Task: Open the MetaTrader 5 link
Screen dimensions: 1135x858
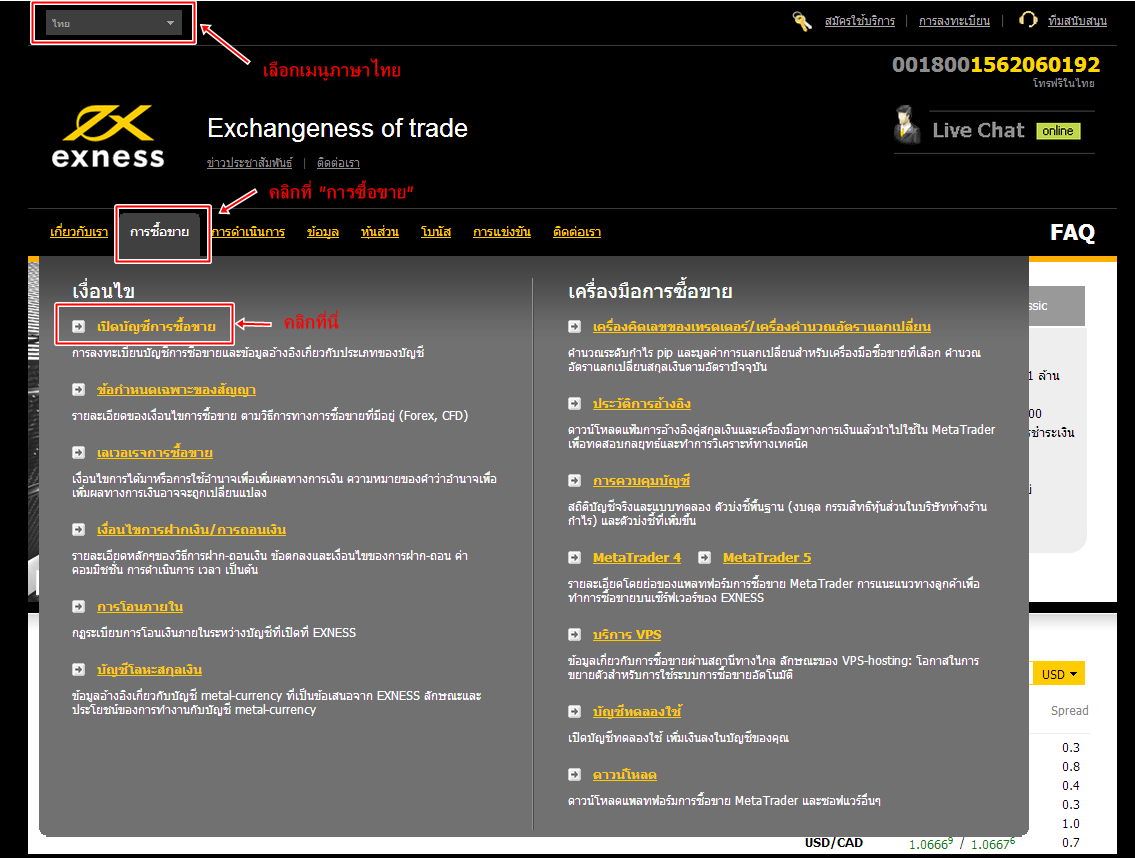Action: pyautogui.click(x=767, y=558)
